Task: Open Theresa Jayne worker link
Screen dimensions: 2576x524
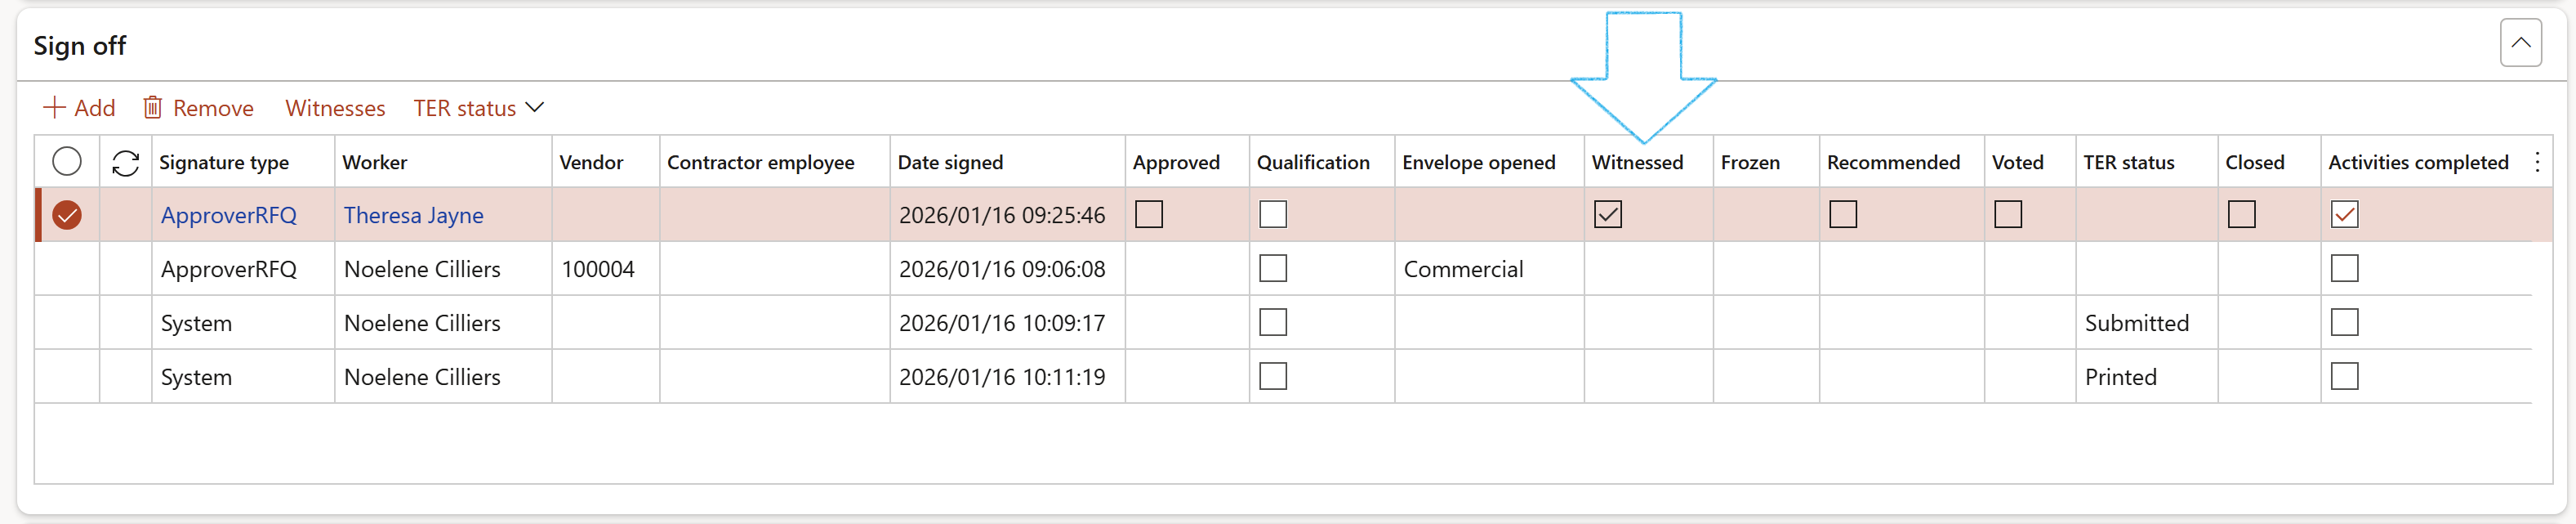Action: (x=413, y=216)
